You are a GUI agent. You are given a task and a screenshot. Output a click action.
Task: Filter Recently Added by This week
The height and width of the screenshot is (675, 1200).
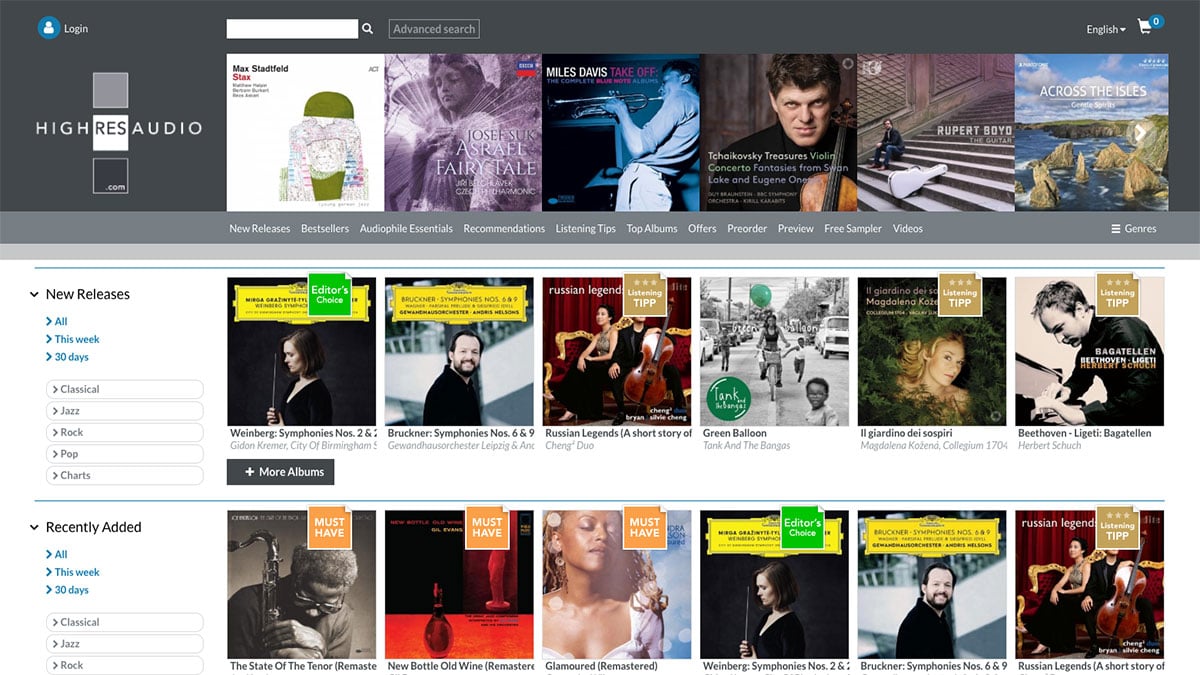[73, 572]
